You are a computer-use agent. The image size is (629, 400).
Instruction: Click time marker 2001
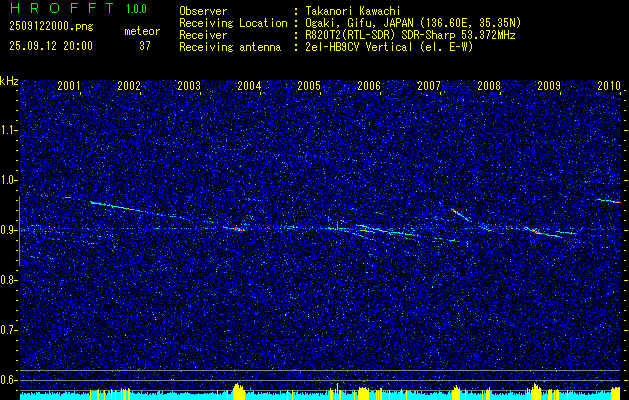tap(69, 85)
